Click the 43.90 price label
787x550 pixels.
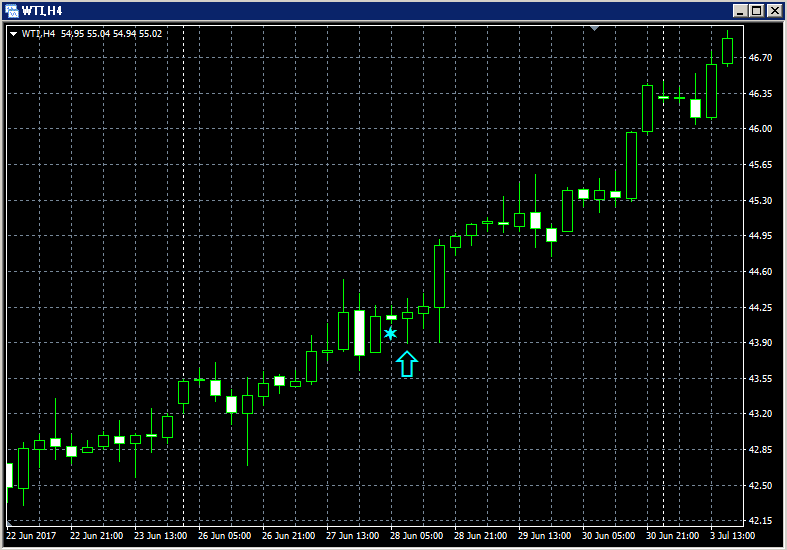(x=760, y=342)
